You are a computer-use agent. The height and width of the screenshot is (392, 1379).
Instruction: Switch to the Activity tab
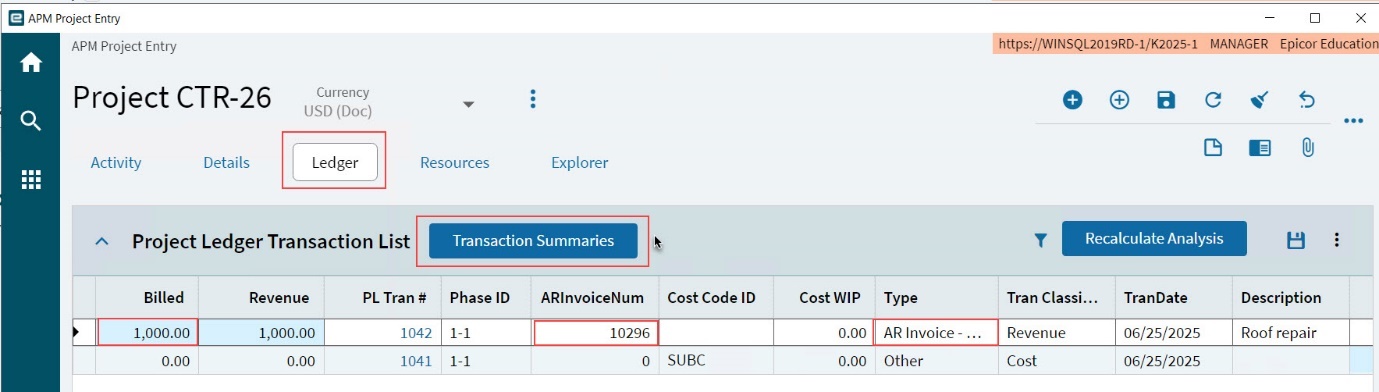[116, 162]
